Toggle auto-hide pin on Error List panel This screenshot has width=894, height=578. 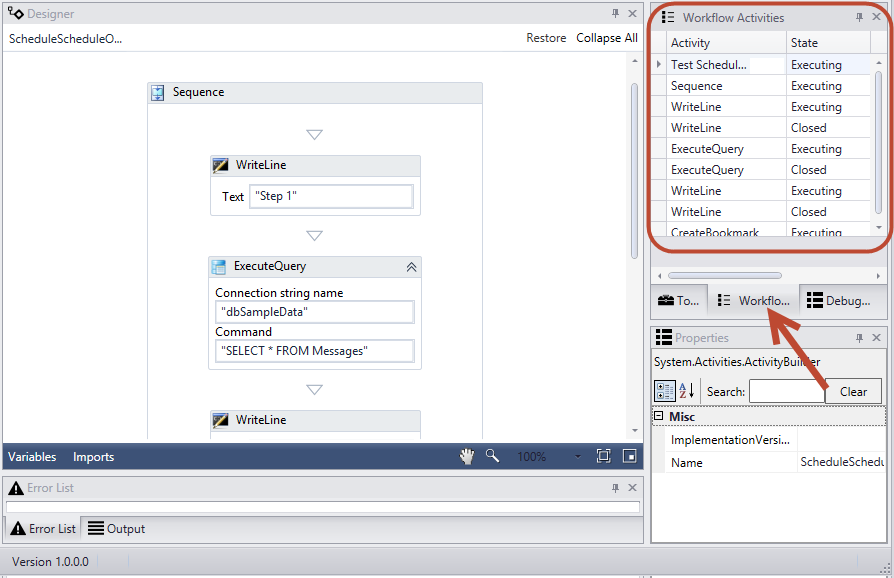click(617, 487)
